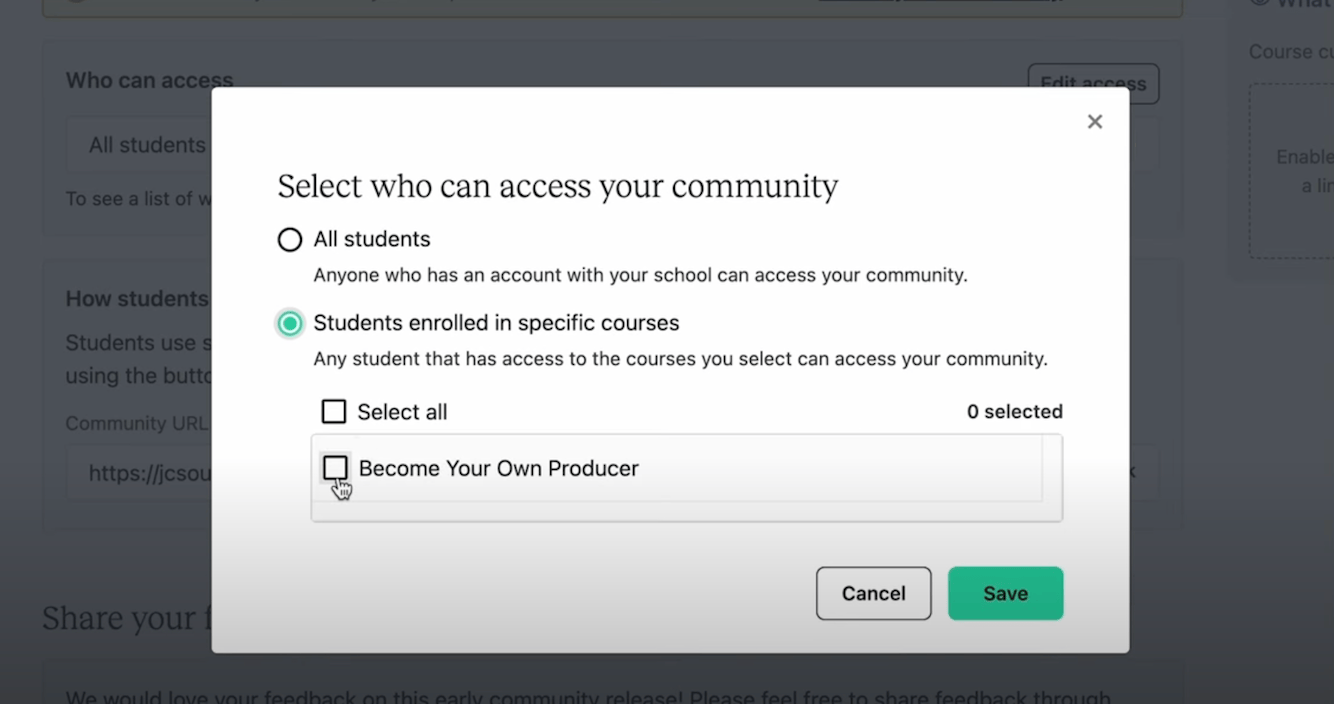Select "Students enrolled in specific courses" option

[x=290, y=323]
